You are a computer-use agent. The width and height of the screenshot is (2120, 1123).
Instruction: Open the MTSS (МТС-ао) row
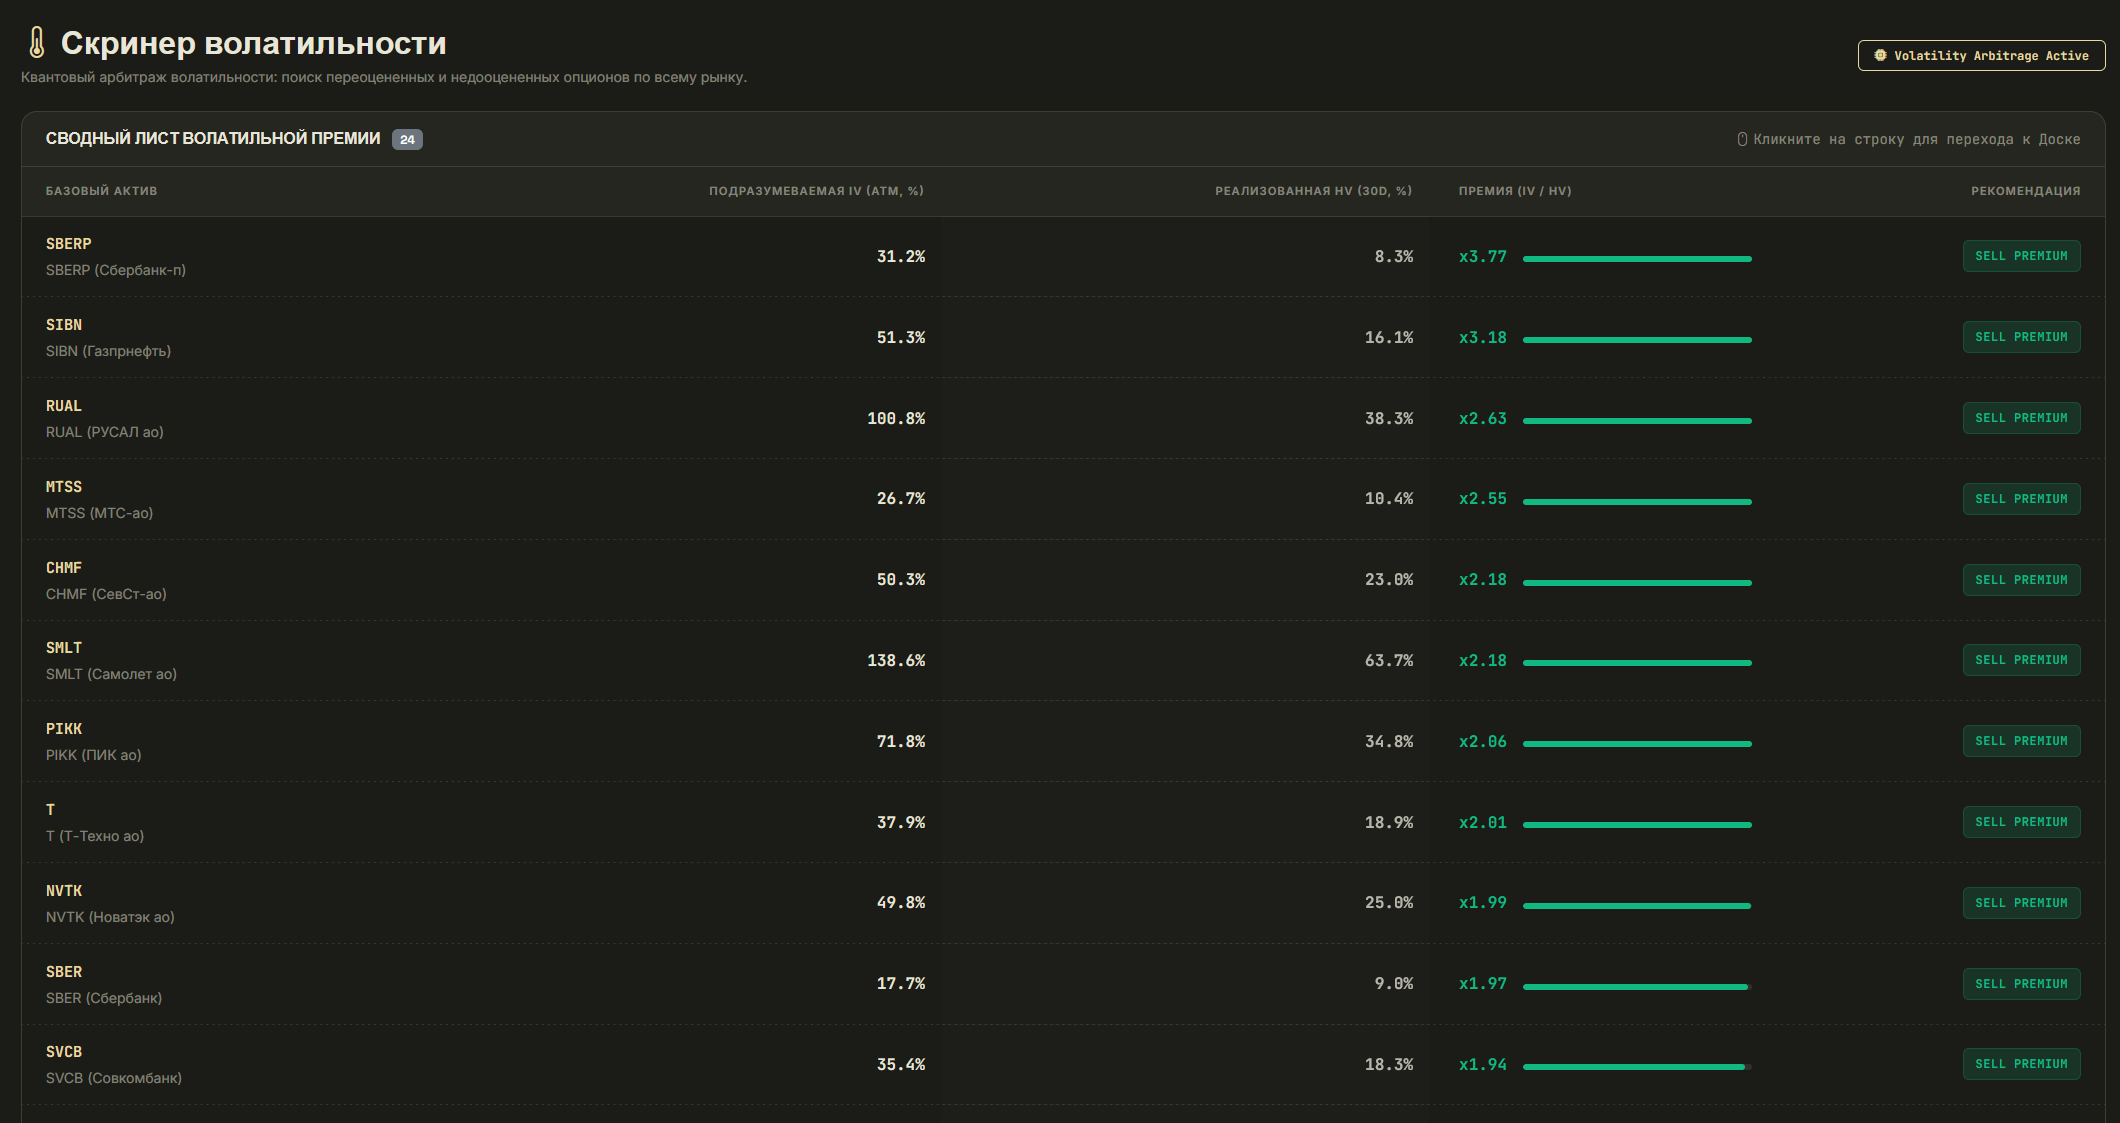1063,499
